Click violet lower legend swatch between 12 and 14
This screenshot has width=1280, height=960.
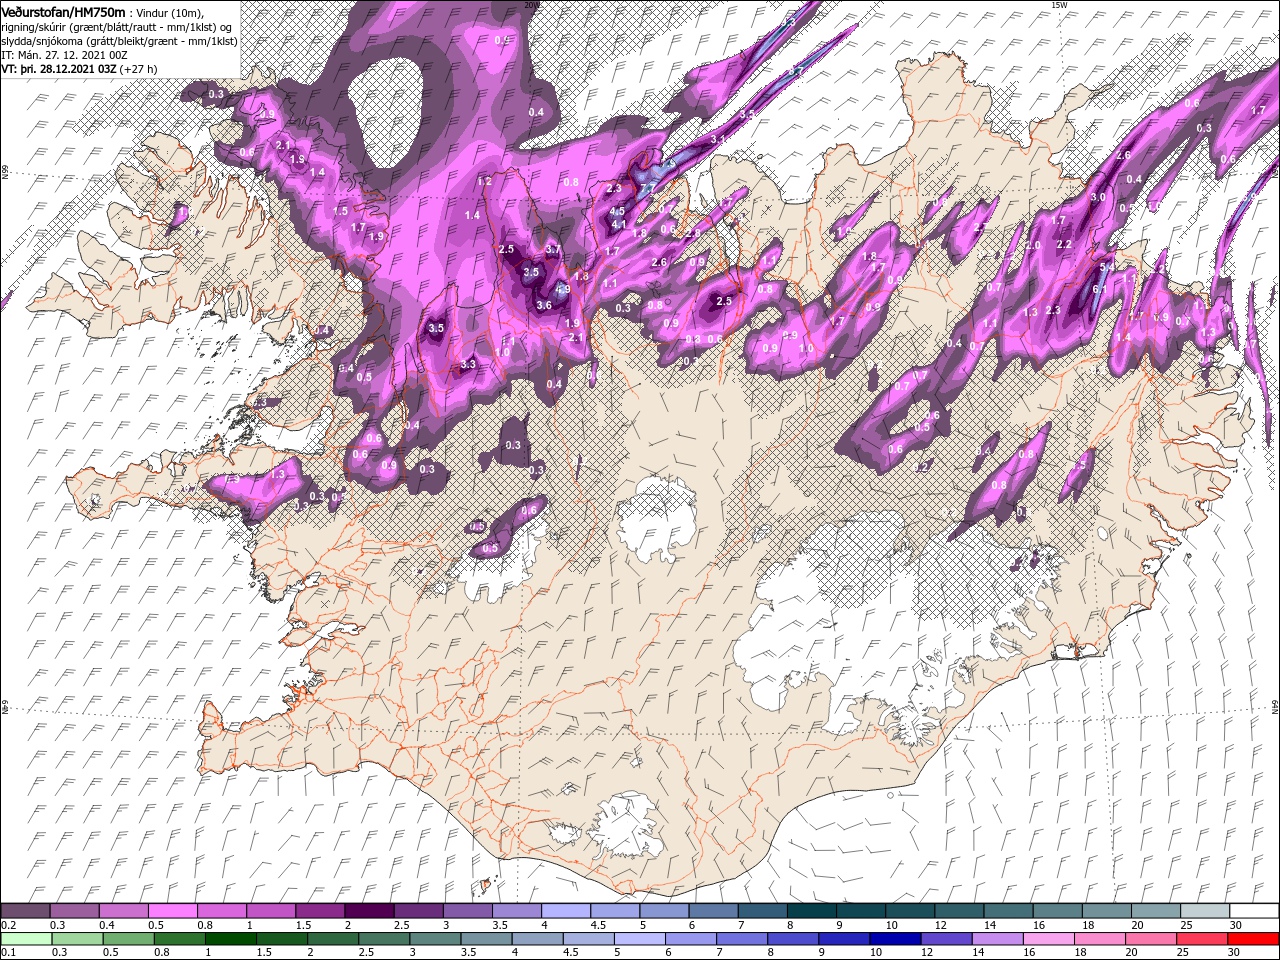[x=948, y=939]
